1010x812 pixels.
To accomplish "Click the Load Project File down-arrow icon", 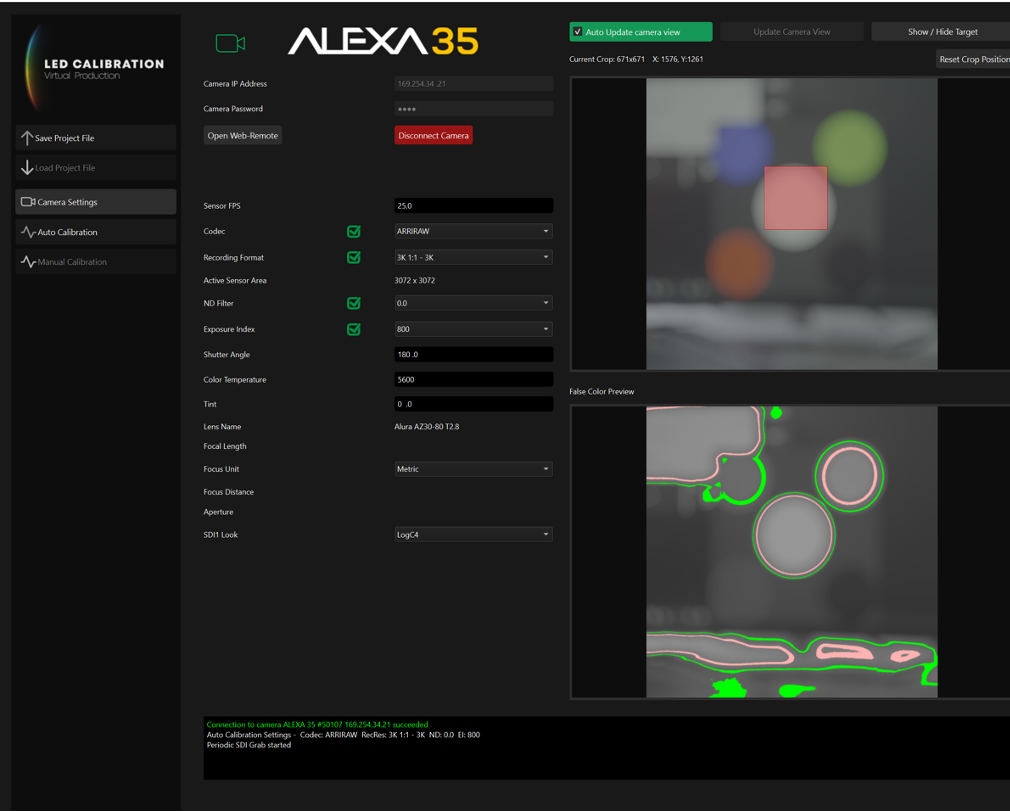I will 27,168.
